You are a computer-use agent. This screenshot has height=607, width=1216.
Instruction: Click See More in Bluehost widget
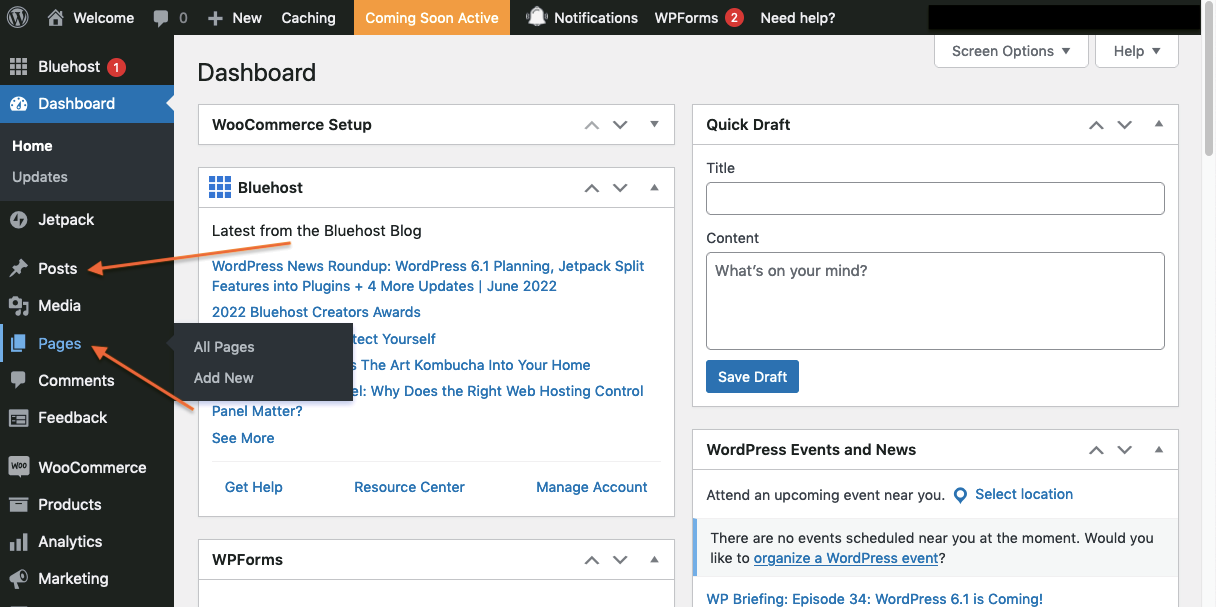pos(243,438)
